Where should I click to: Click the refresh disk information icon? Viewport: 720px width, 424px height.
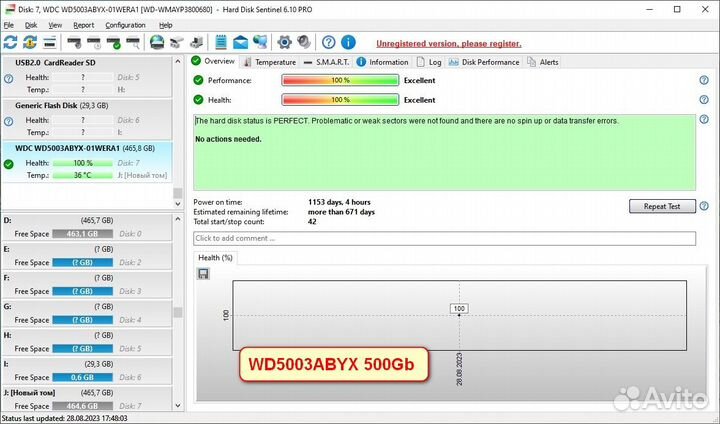pyautogui.click(x=10, y=43)
